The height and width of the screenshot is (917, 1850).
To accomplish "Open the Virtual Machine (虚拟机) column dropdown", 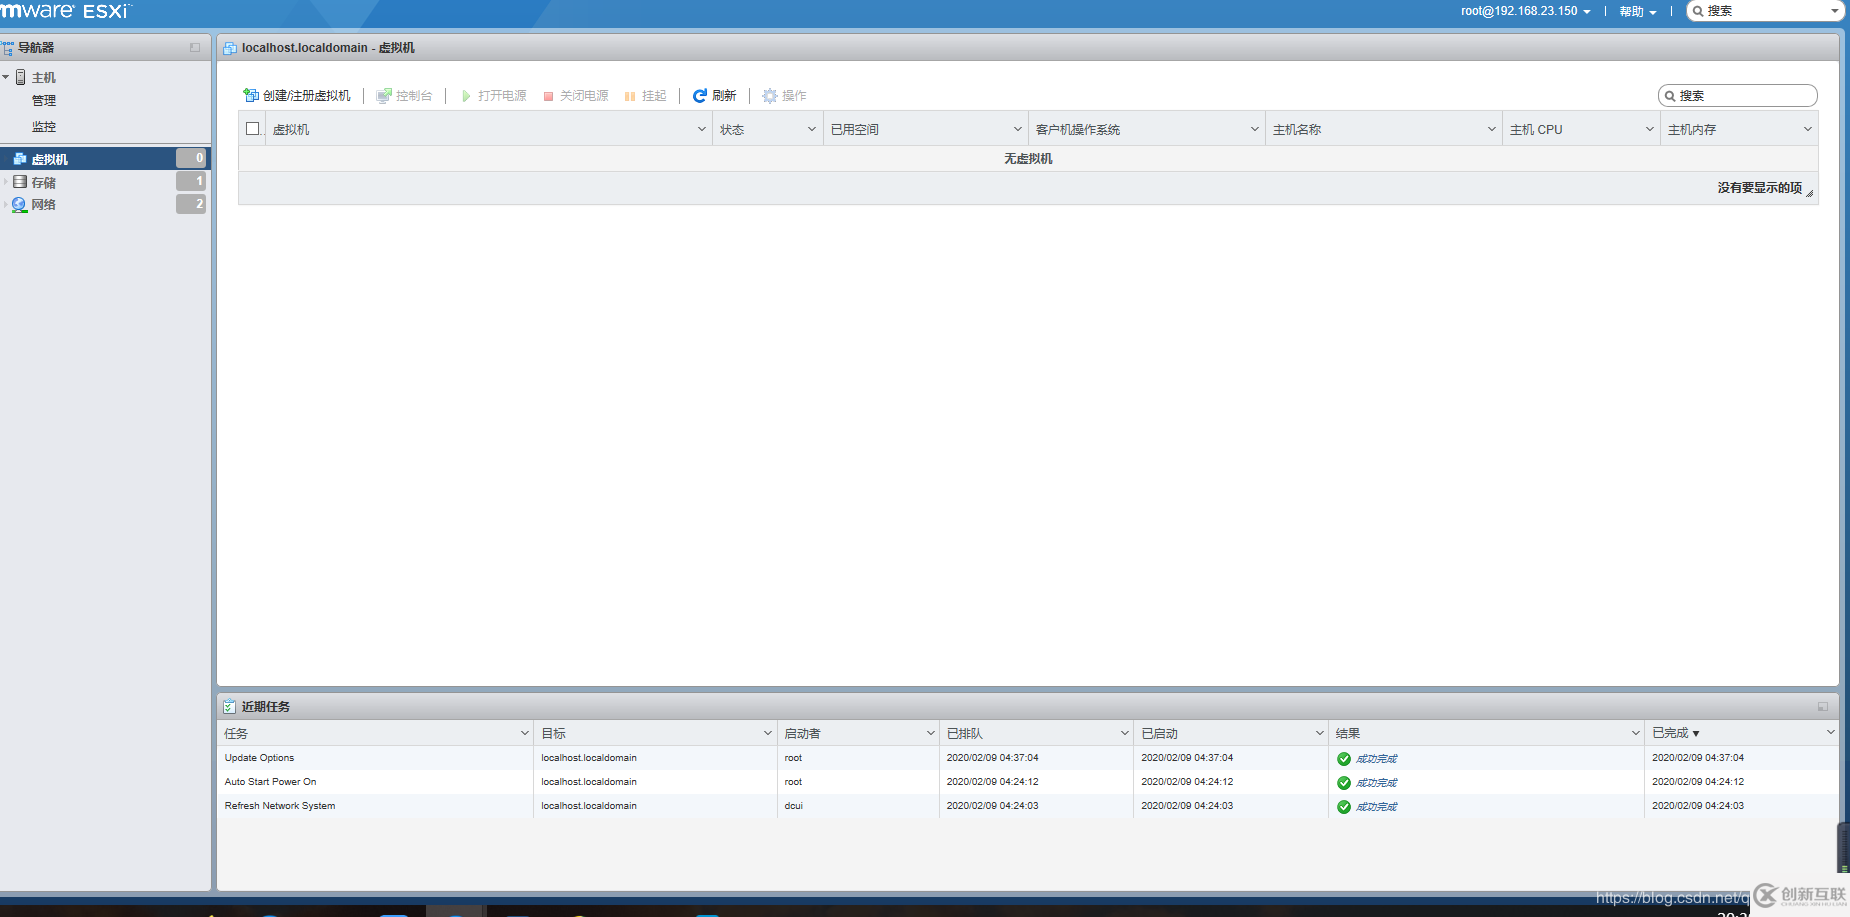I will point(702,129).
